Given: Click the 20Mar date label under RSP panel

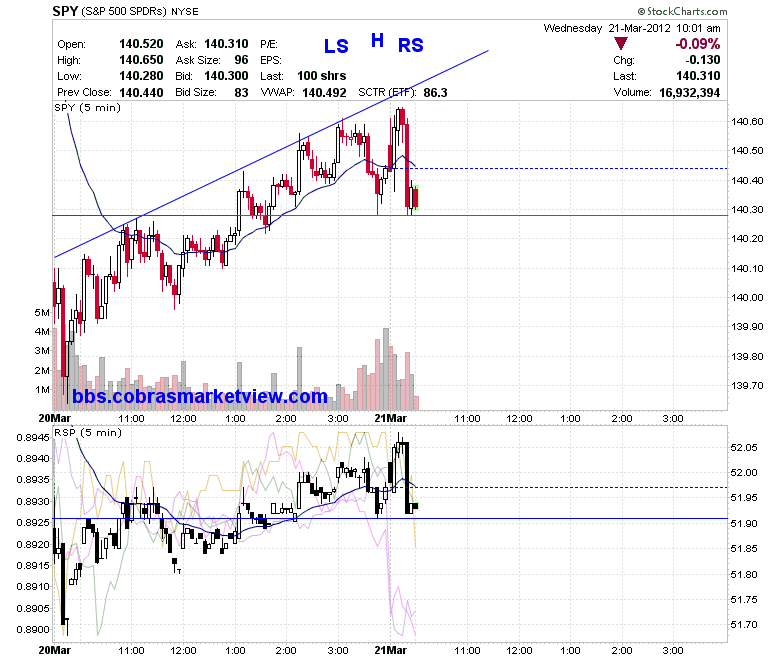Looking at the screenshot, I should (x=54, y=650).
